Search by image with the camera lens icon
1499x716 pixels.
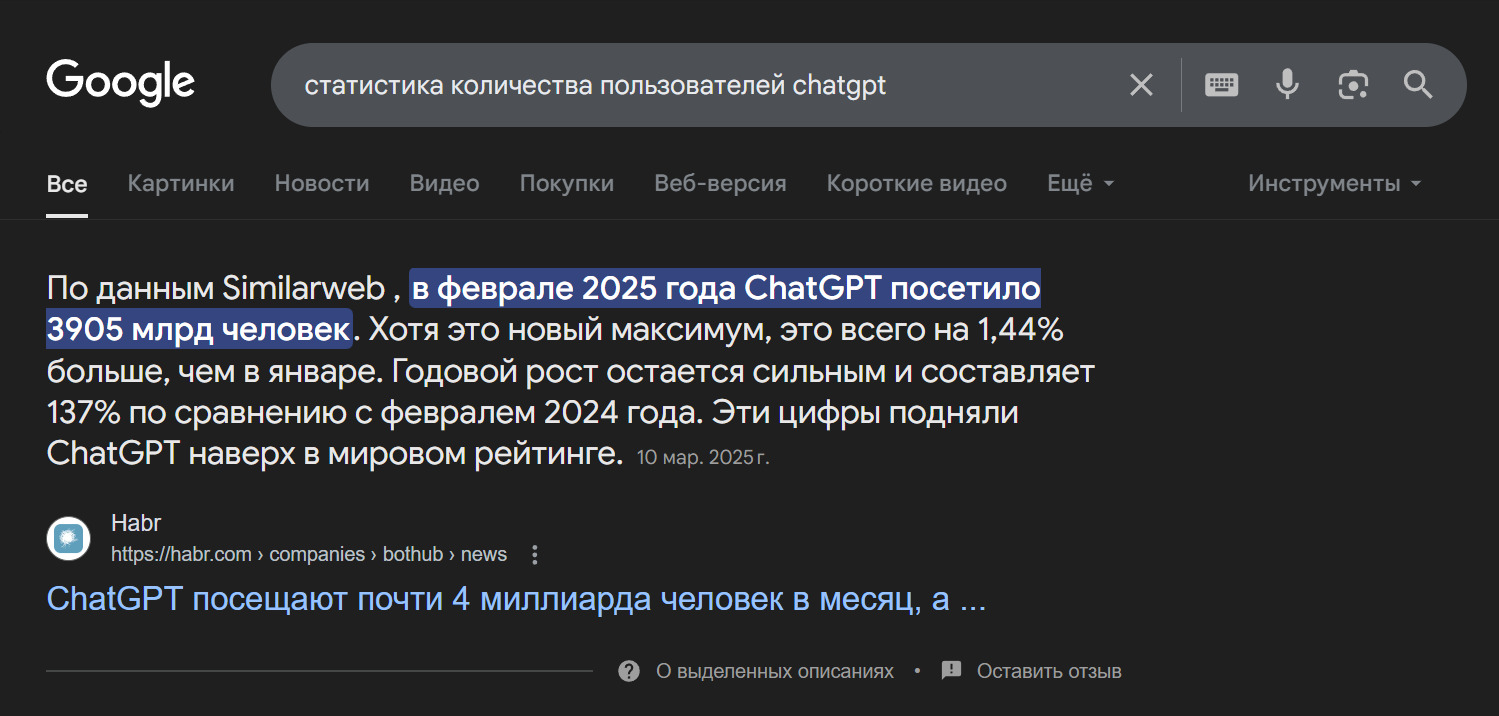(x=1352, y=85)
